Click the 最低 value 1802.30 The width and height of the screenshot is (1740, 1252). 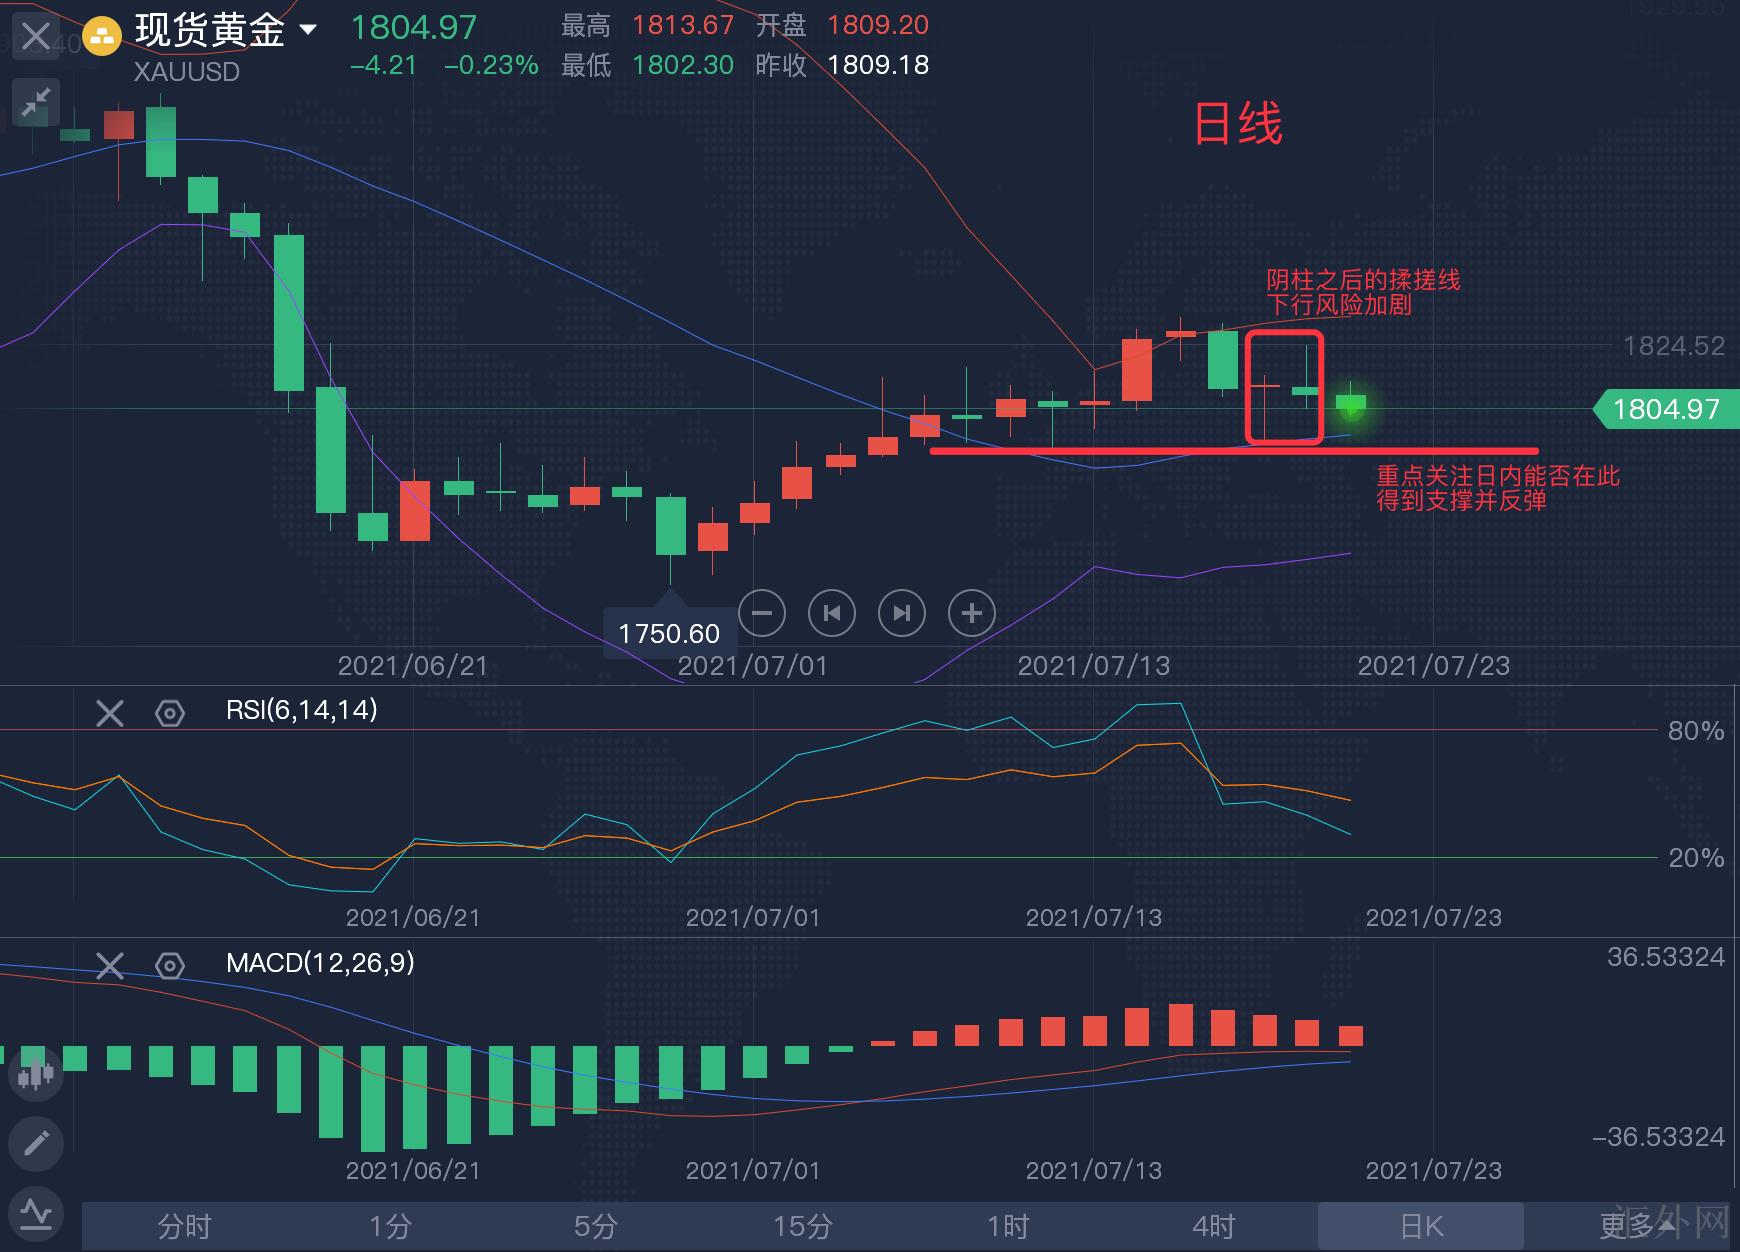click(683, 65)
